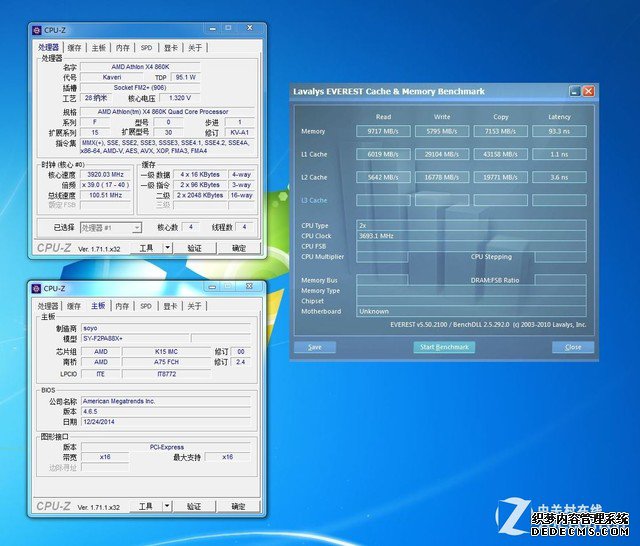This screenshot has width=640, height=546.
Task: Click the Motherboard field showing Unknown
Action: pos(471,311)
